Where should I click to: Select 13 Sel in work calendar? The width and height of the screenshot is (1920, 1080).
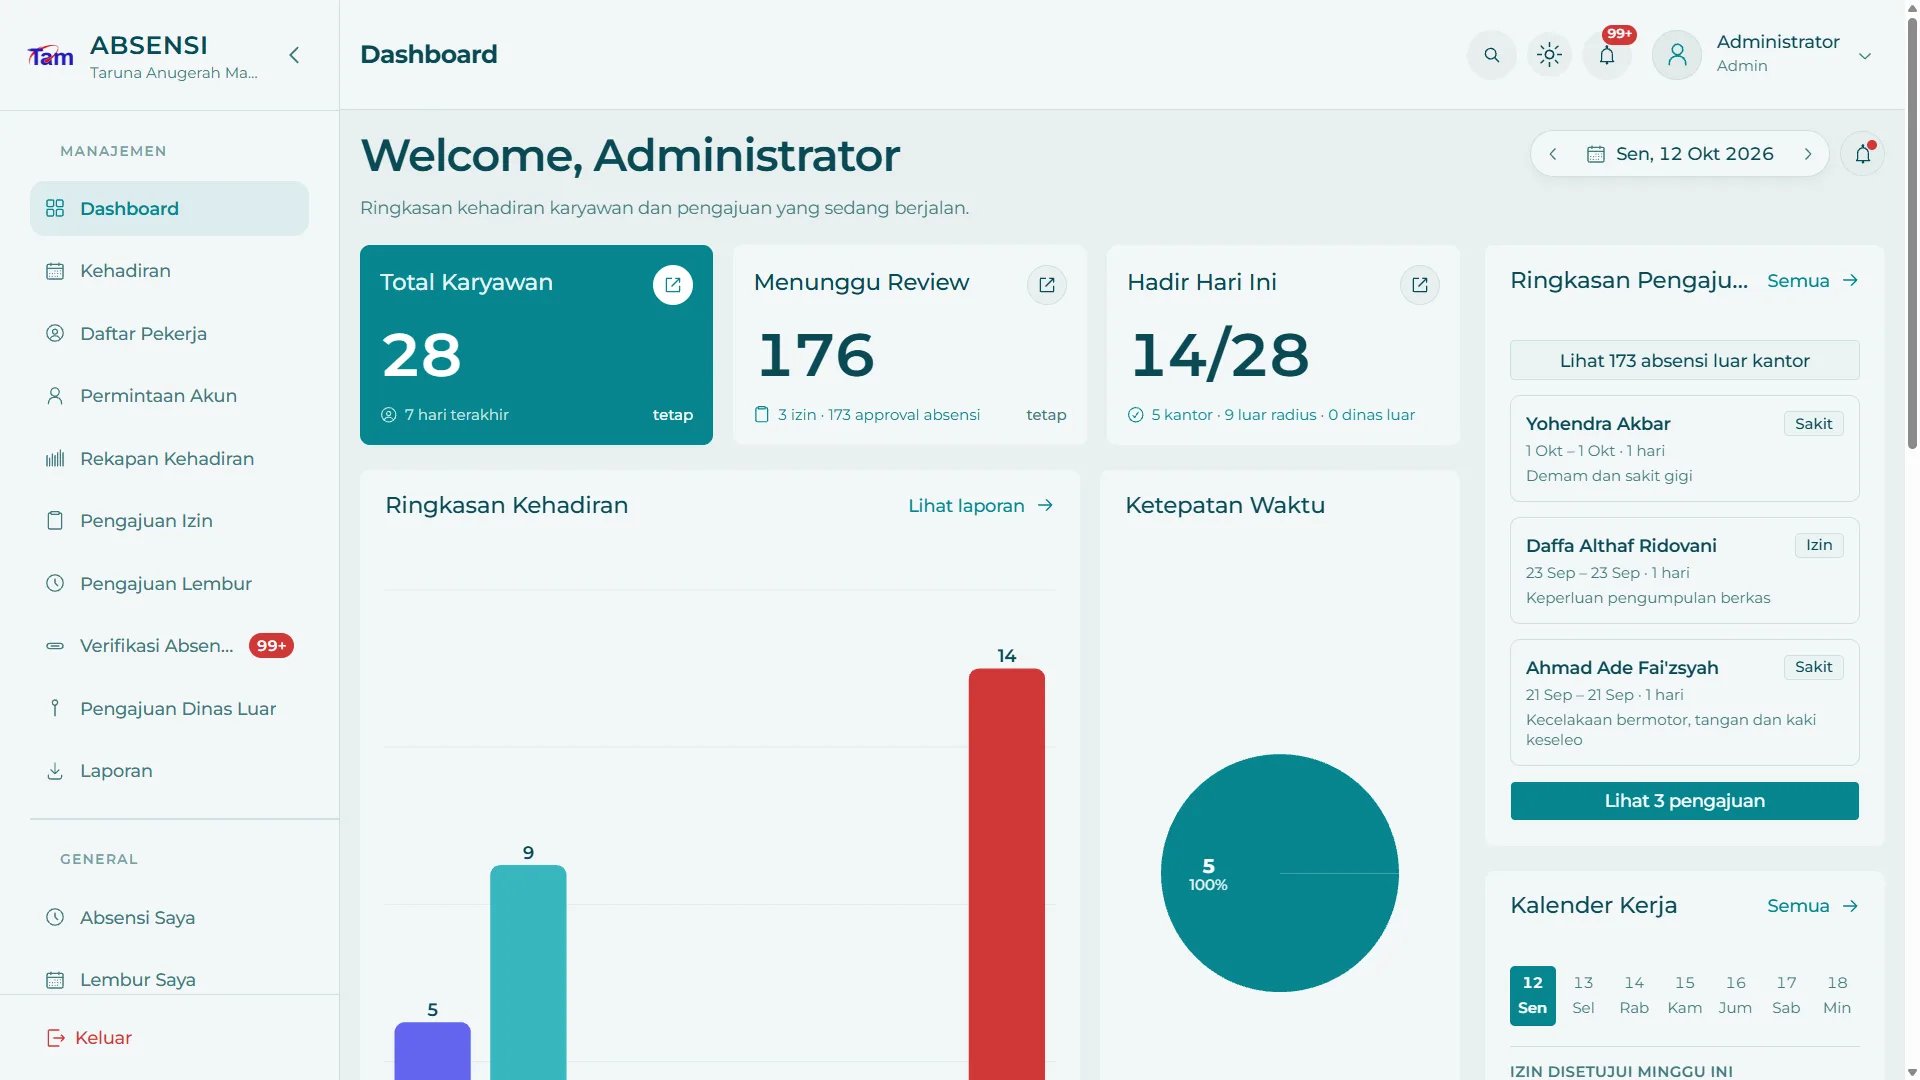1583,995
